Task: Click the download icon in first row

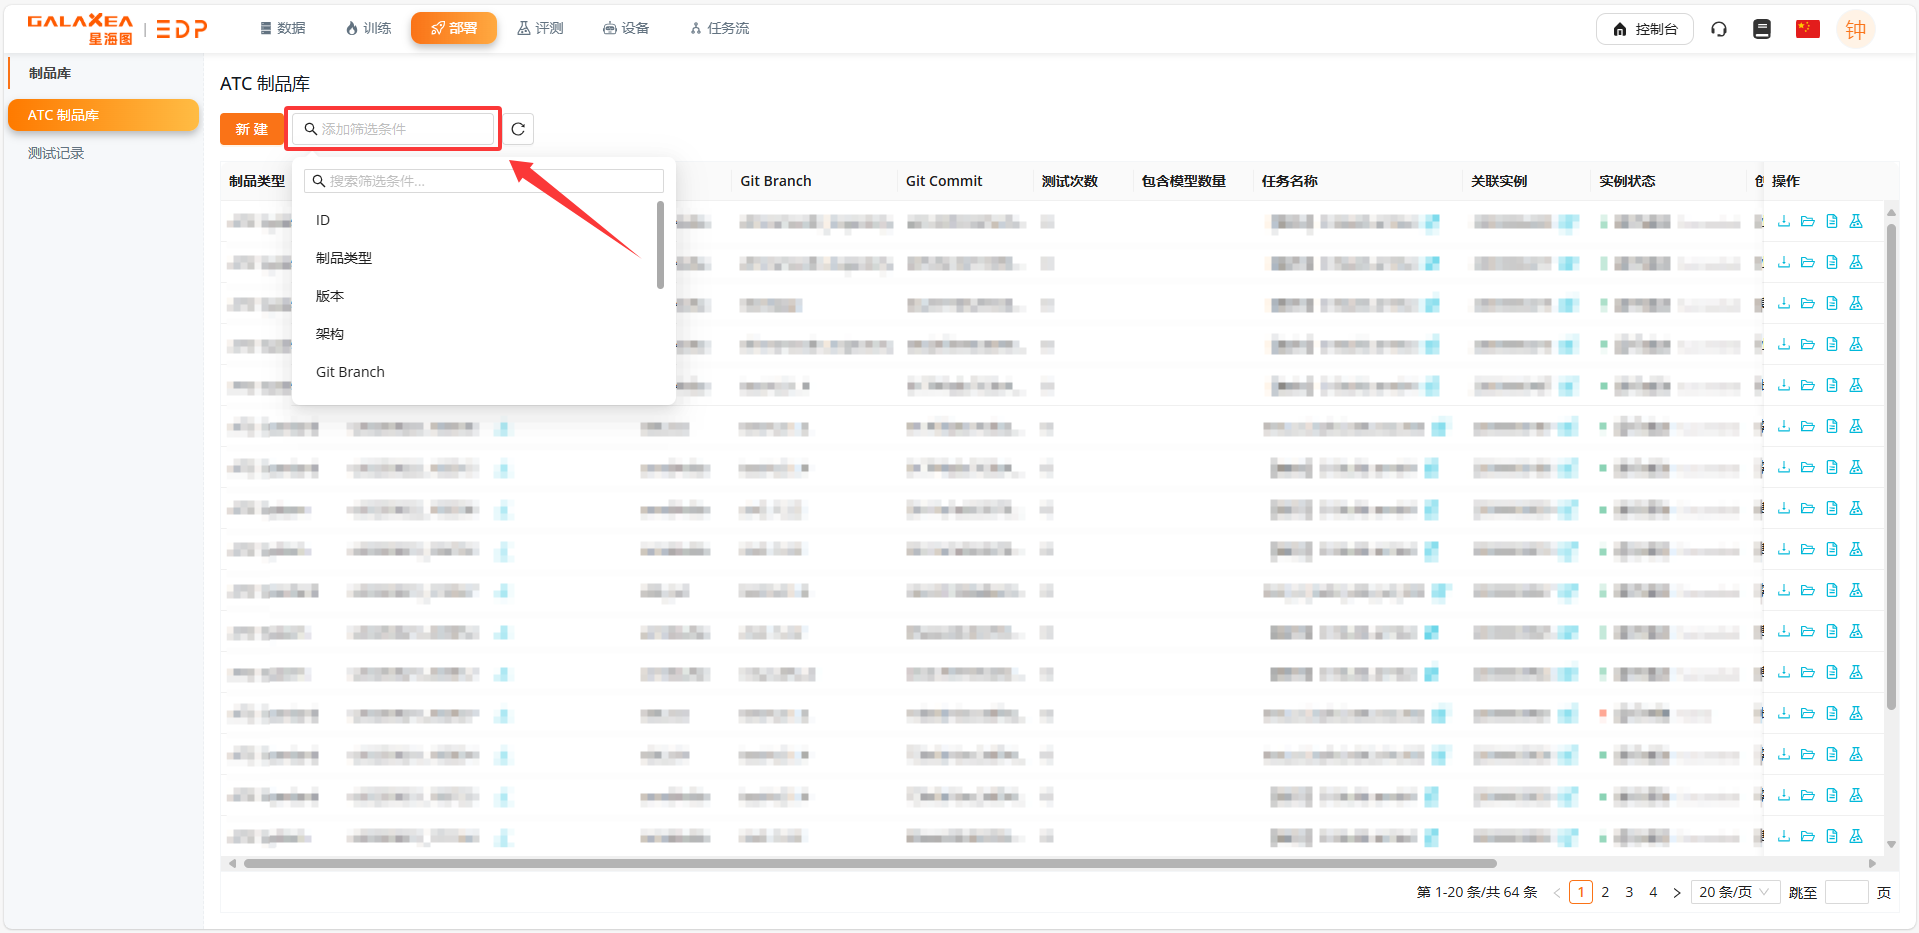Action: point(1783,221)
